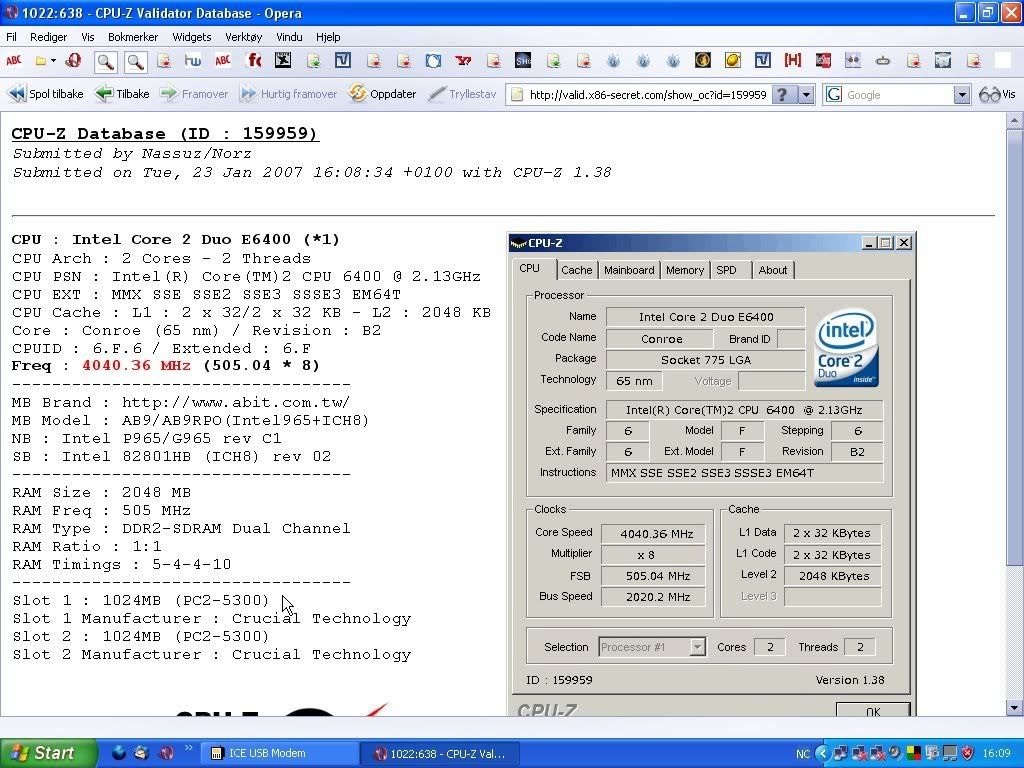The image size is (1024, 768).
Task: Click the Tryllestav wand button
Action: click(x=462, y=94)
